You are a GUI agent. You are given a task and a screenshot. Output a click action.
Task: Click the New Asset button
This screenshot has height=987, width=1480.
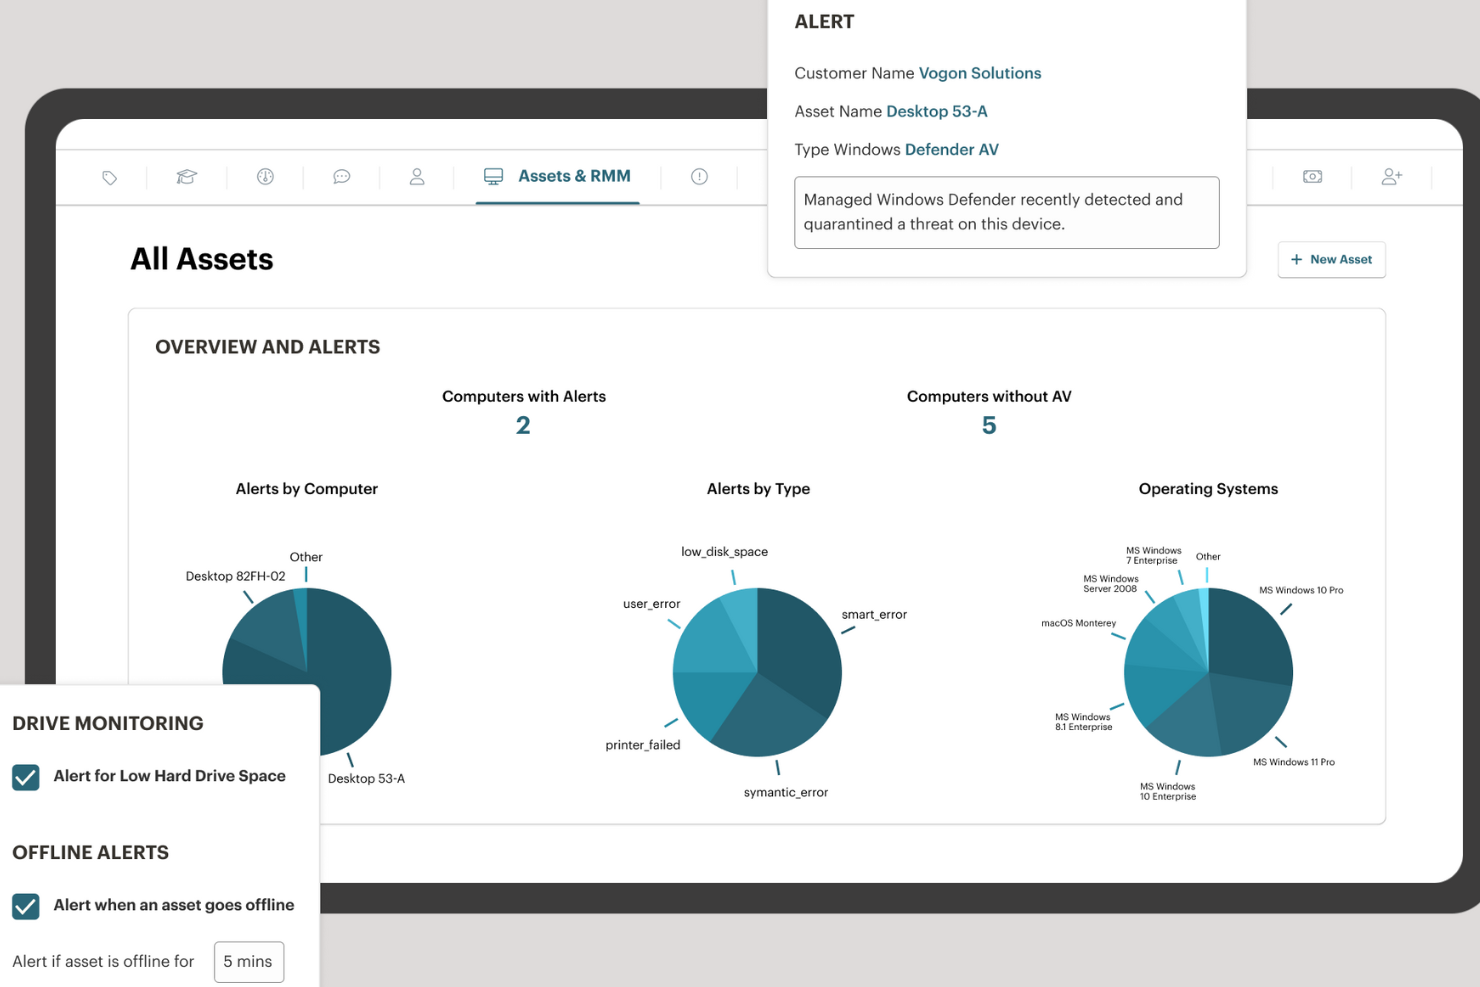pos(1331,259)
